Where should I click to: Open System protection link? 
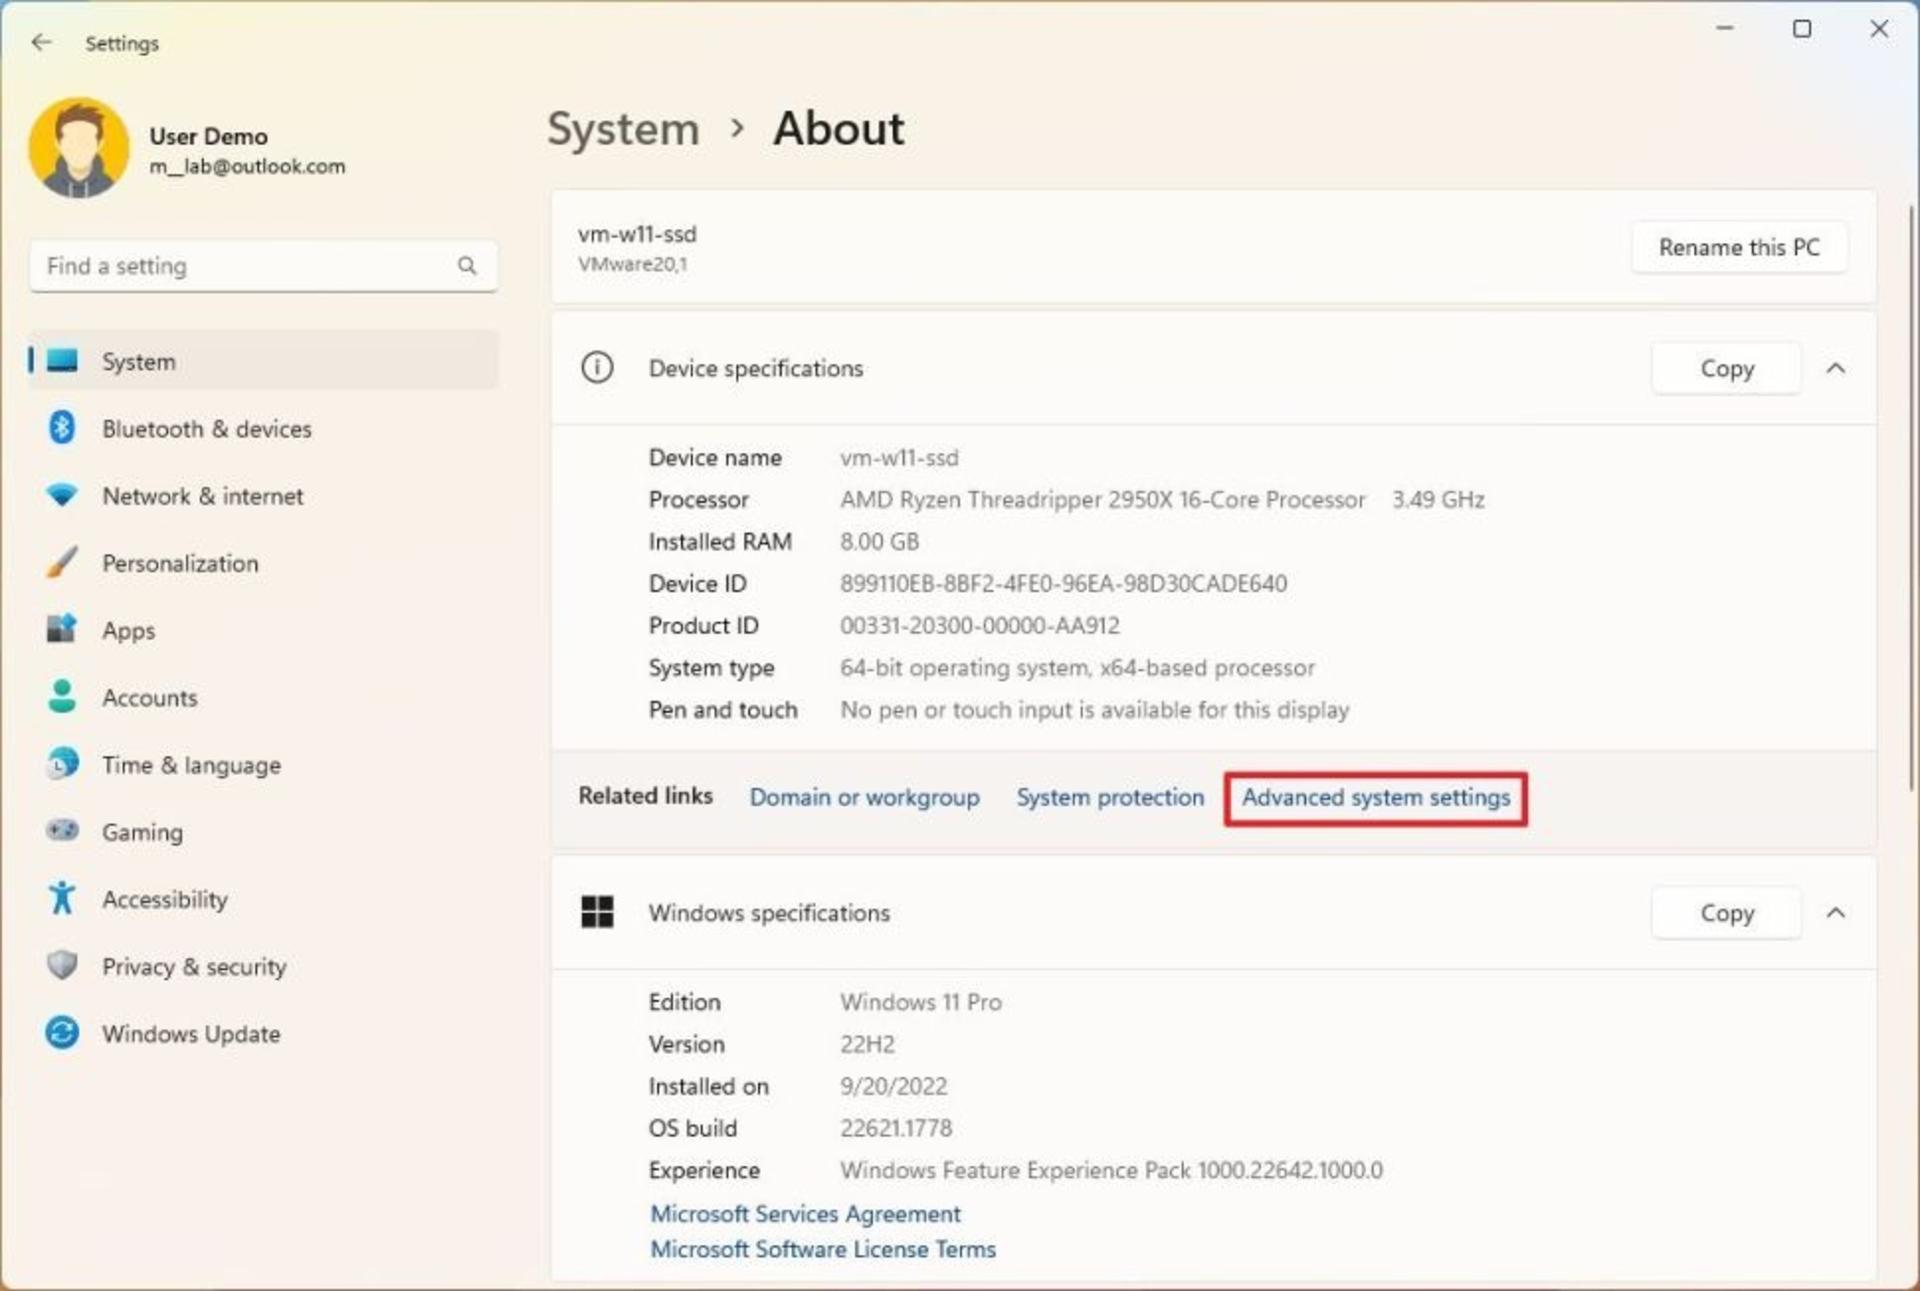point(1110,797)
